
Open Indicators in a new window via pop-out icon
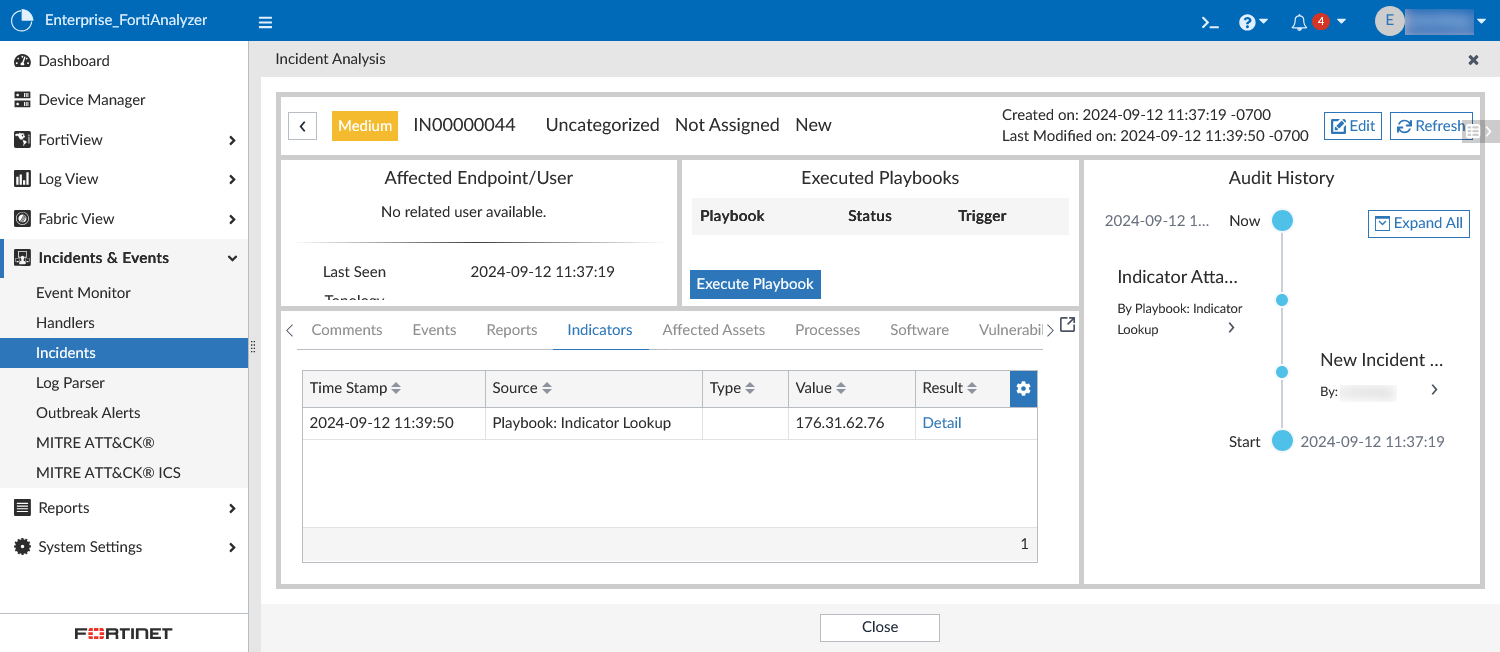pyautogui.click(x=1067, y=324)
